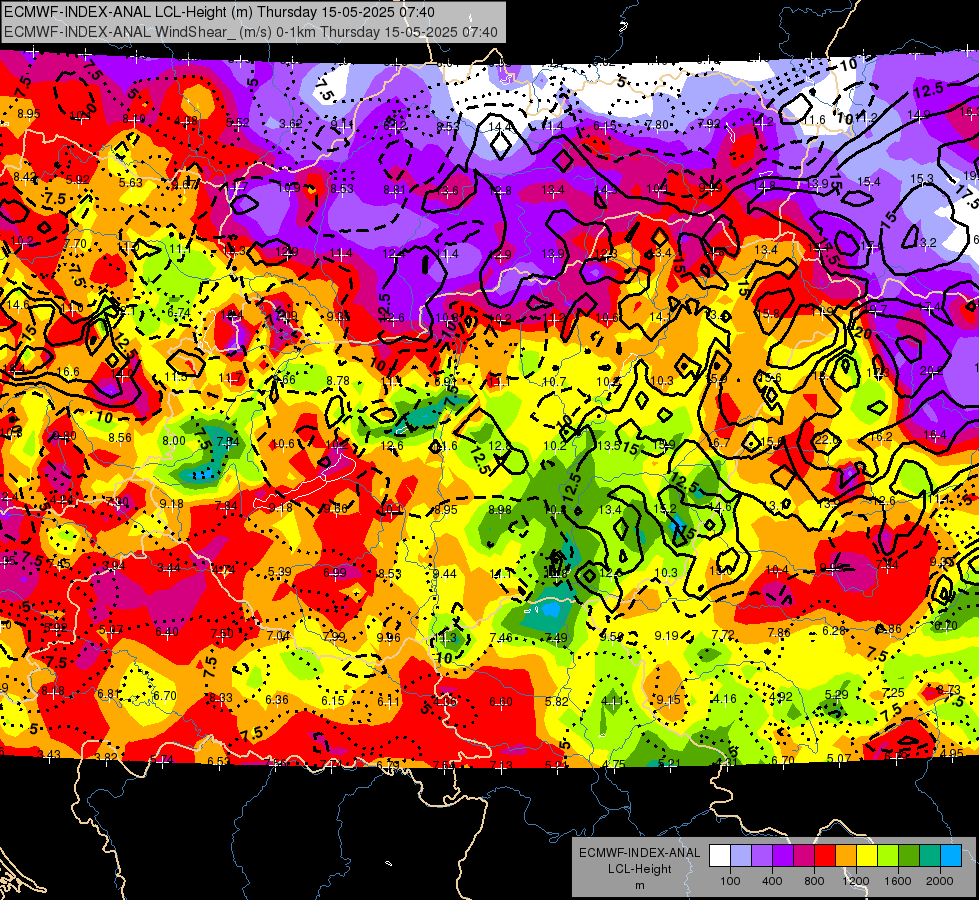Click the legend tick value '1200'
Screen dimensions: 979x900
coord(856,881)
